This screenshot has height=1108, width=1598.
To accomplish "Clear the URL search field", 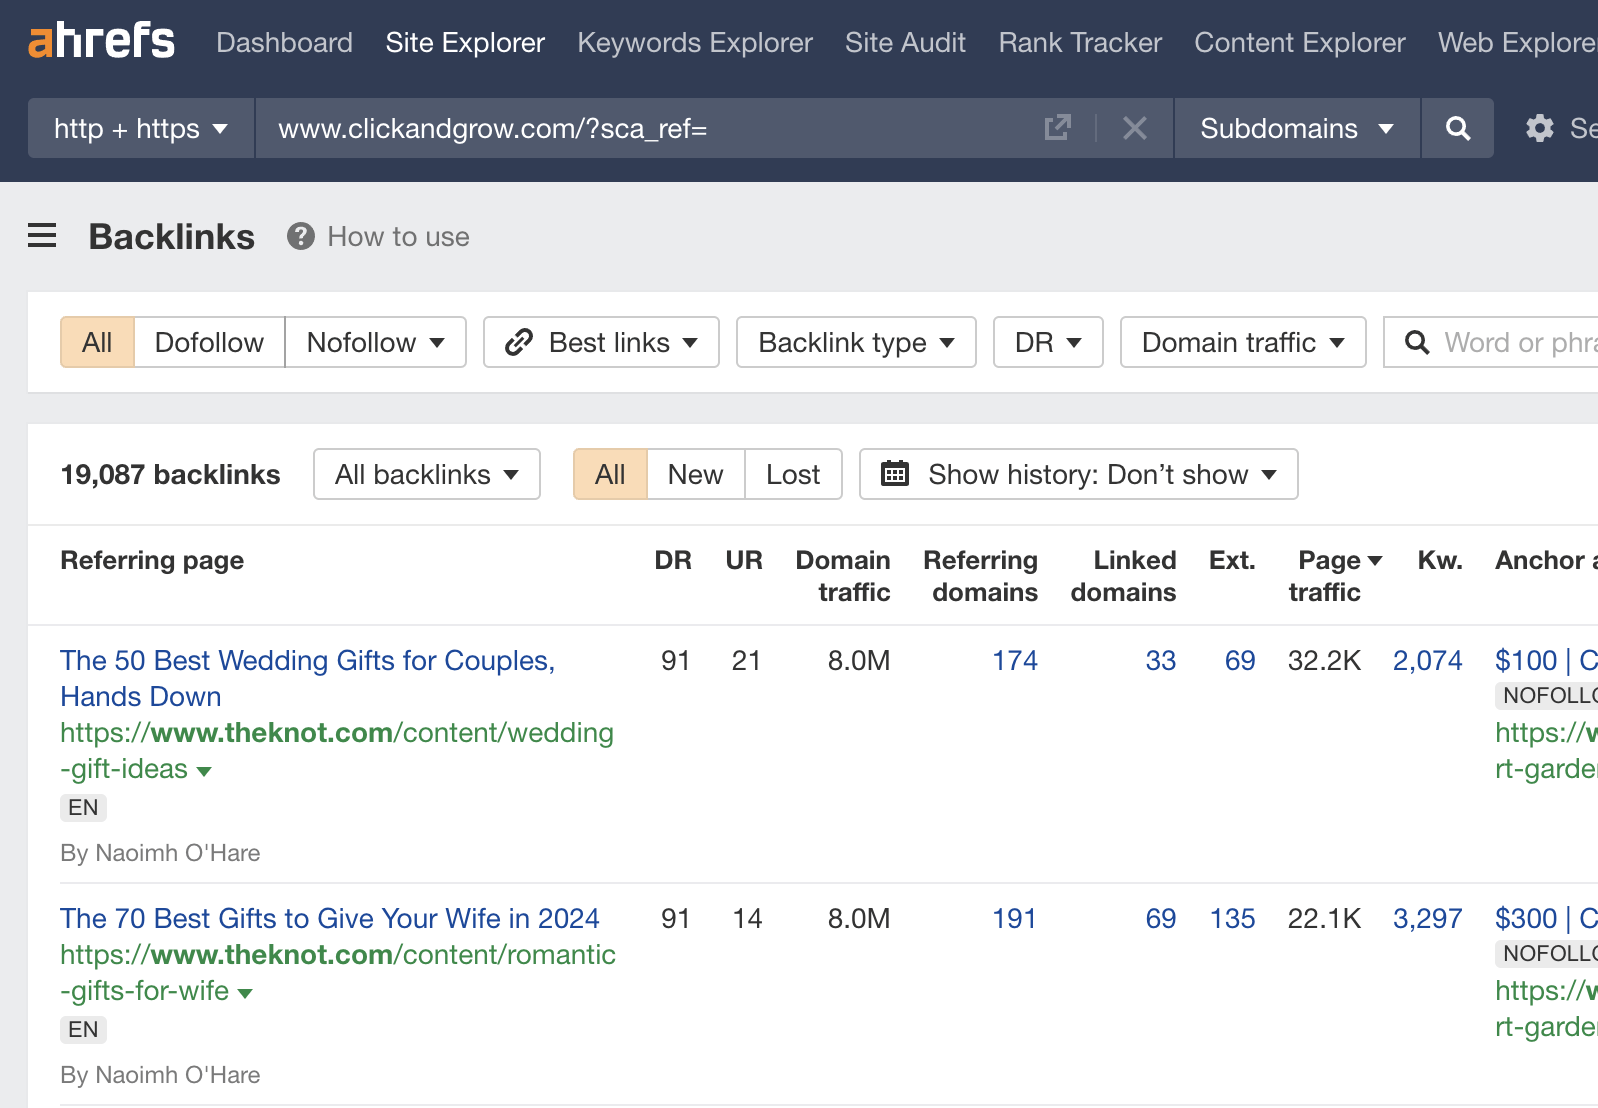I will (1134, 128).
